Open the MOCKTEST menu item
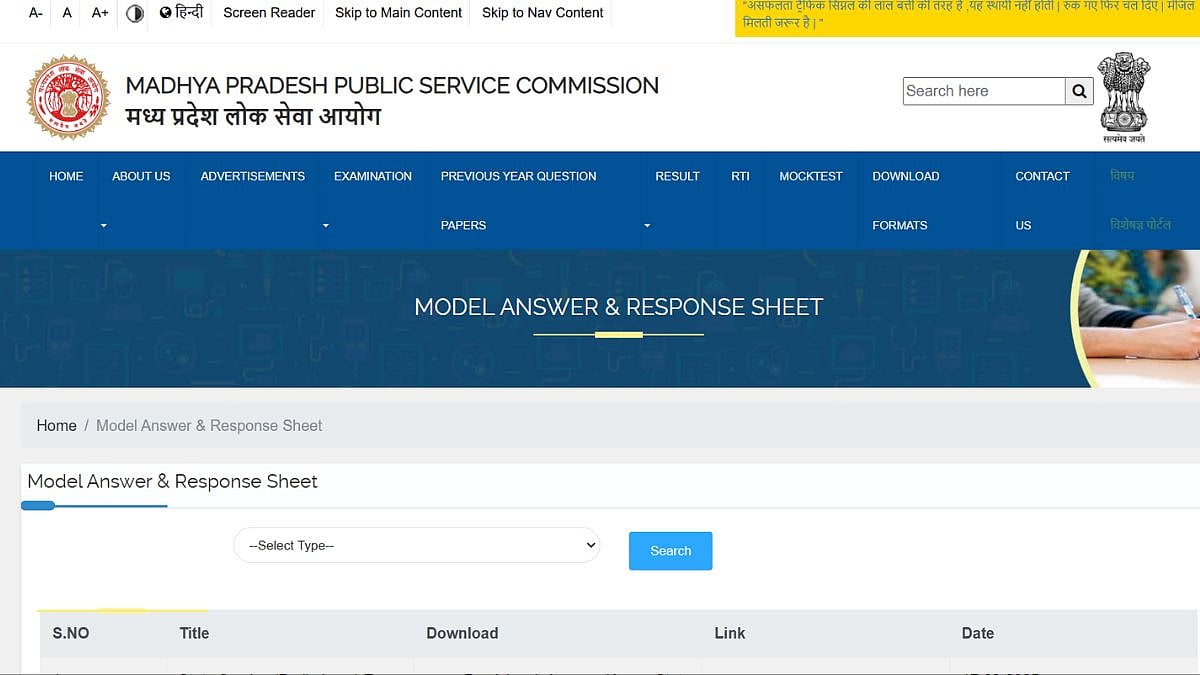This screenshot has width=1200, height=675. coord(810,176)
